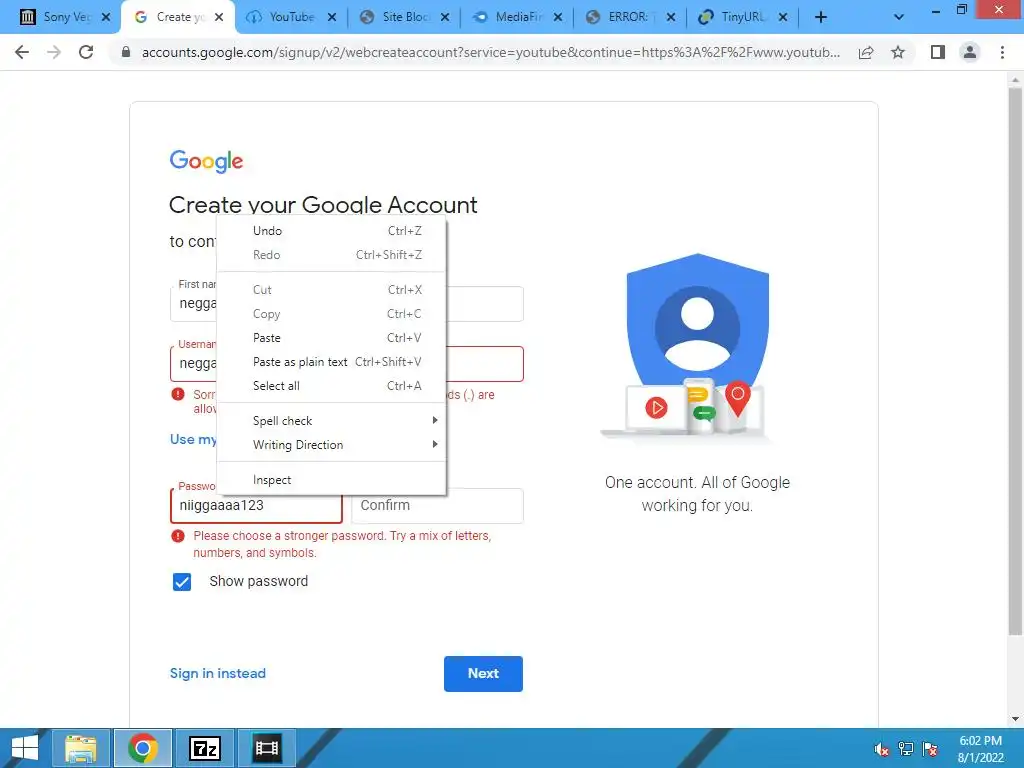Close the Site Blocked tab
This screenshot has width=1024, height=768.
click(445, 17)
